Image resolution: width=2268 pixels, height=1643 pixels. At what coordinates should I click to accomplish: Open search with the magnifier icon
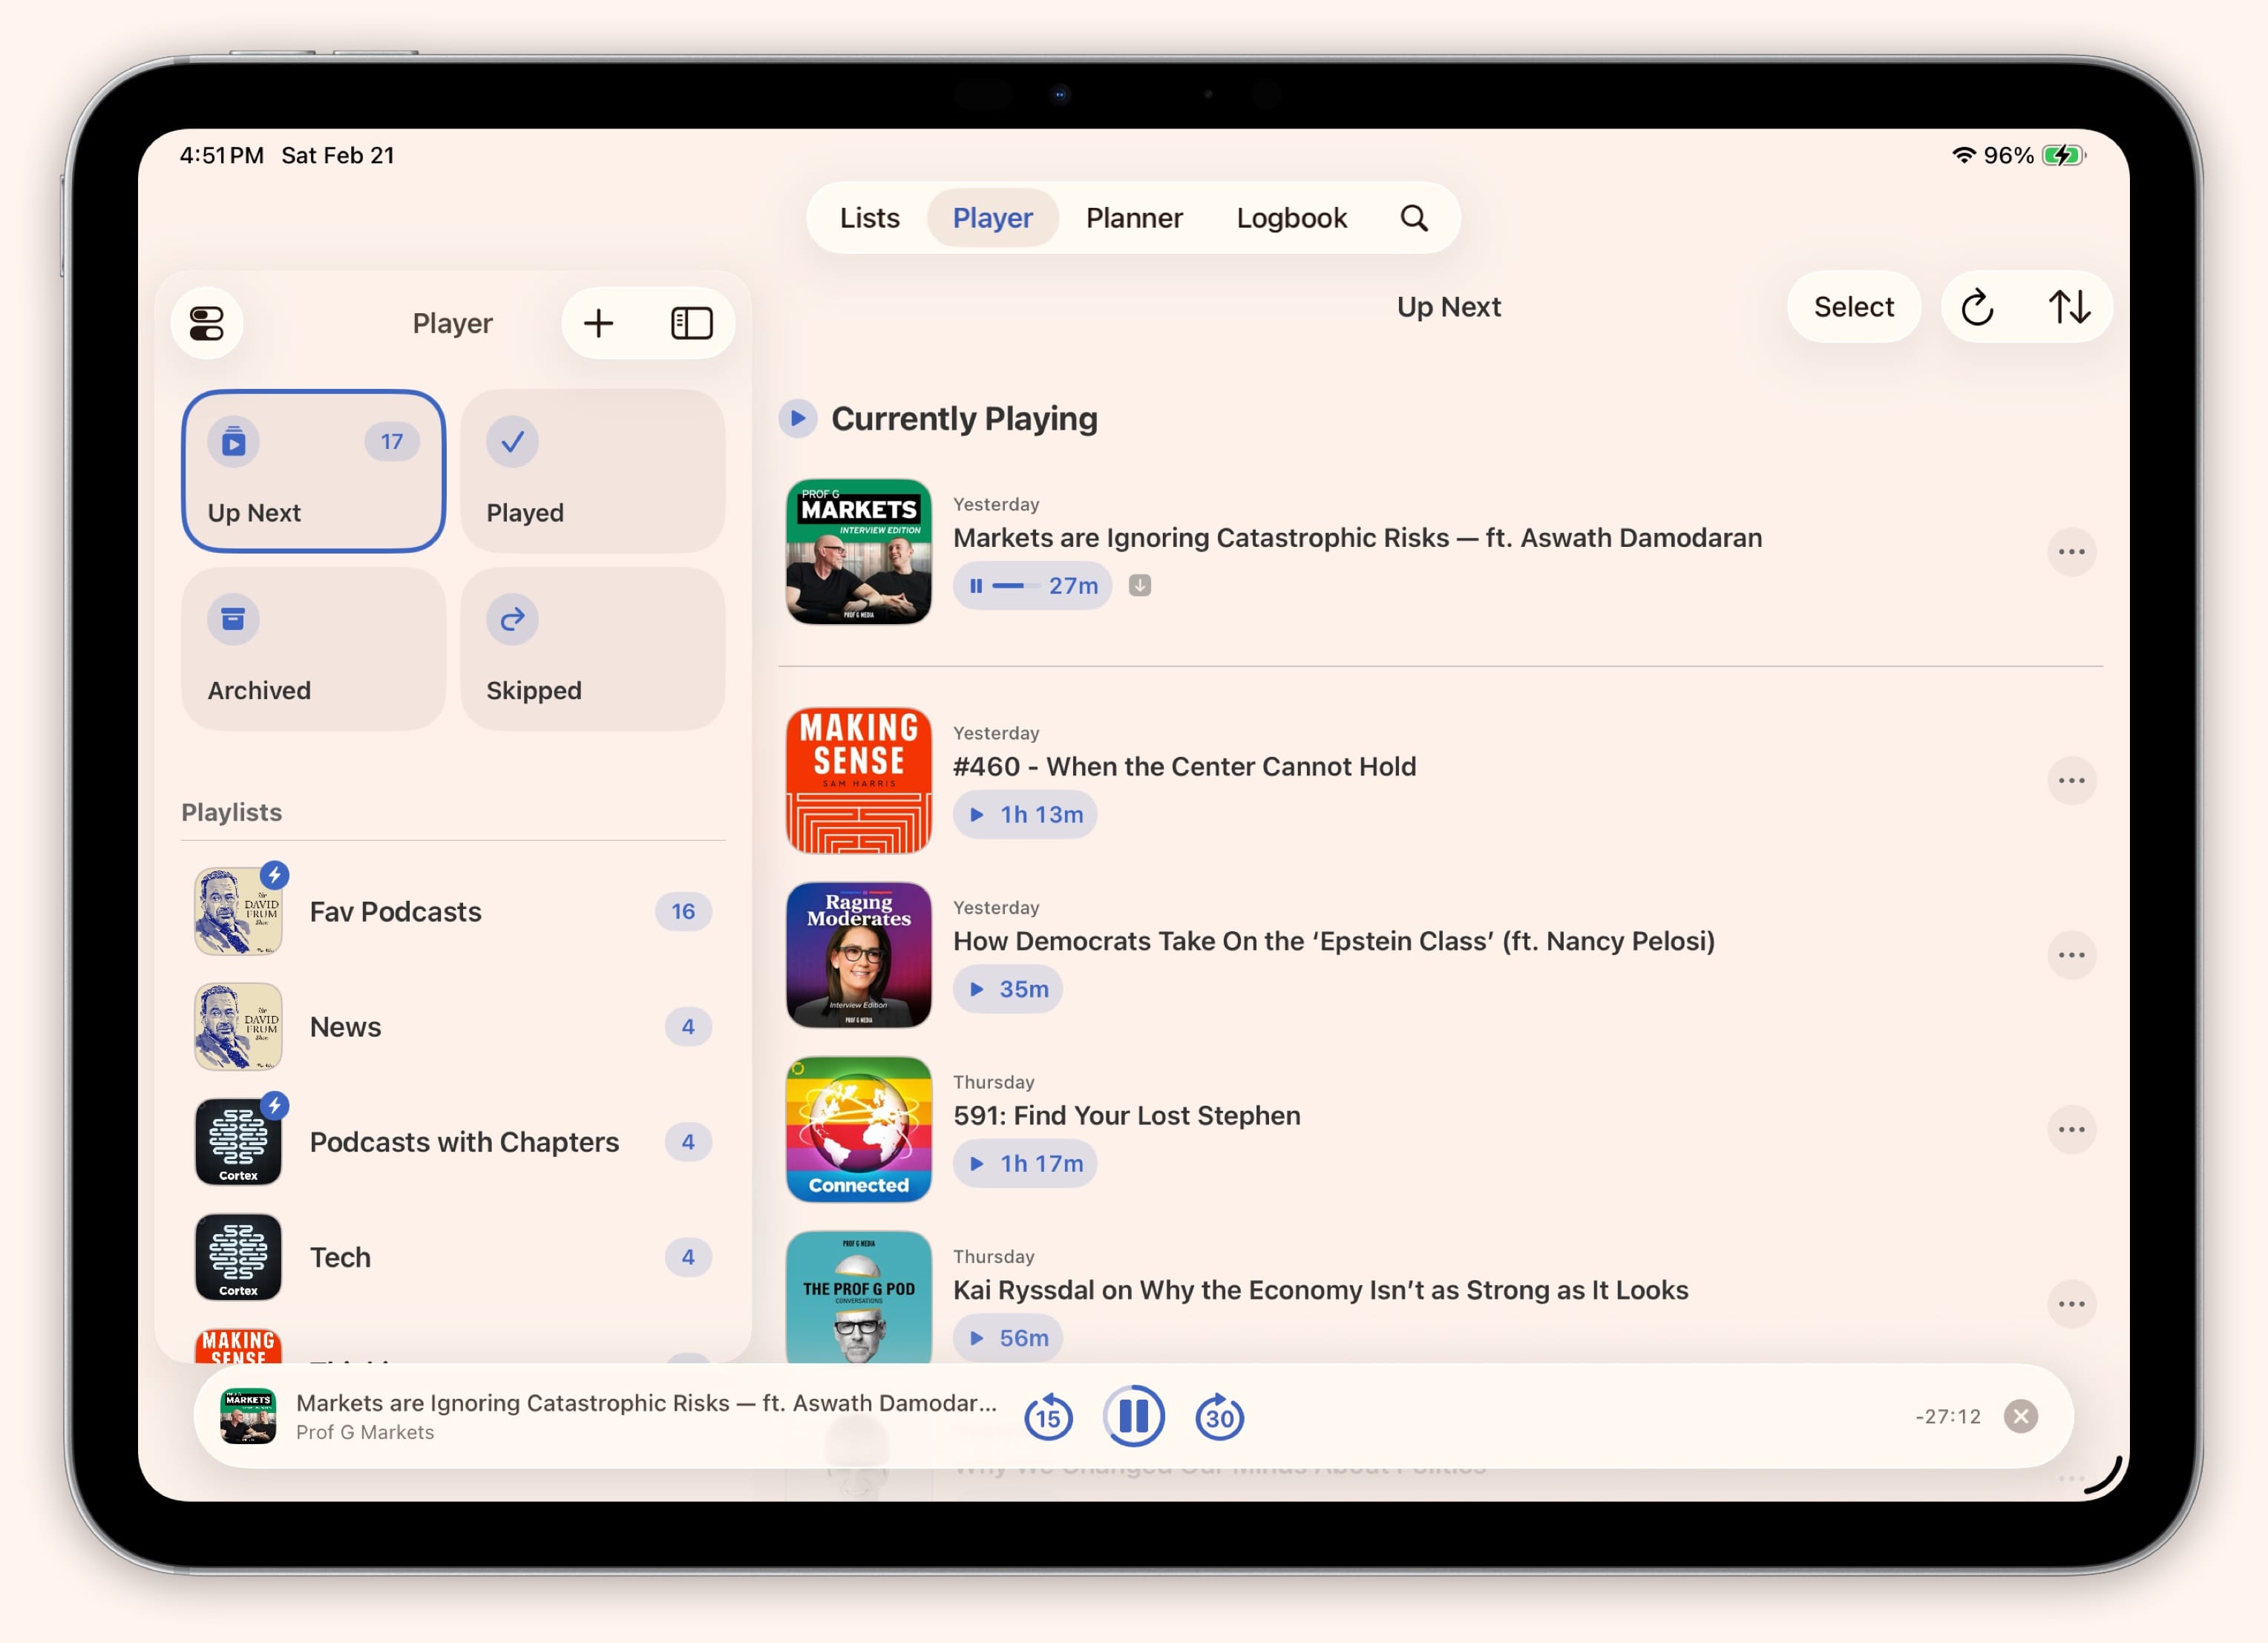click(x=1415, y=217)
